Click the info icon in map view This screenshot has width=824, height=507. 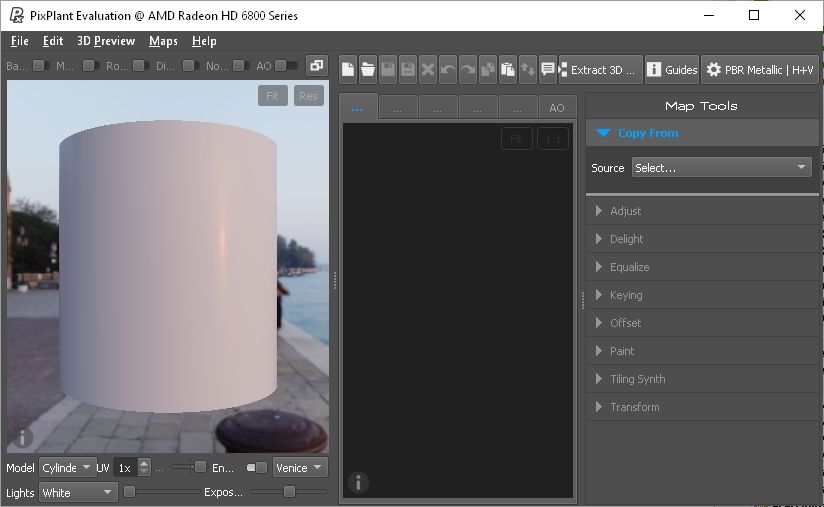(358, 483)
